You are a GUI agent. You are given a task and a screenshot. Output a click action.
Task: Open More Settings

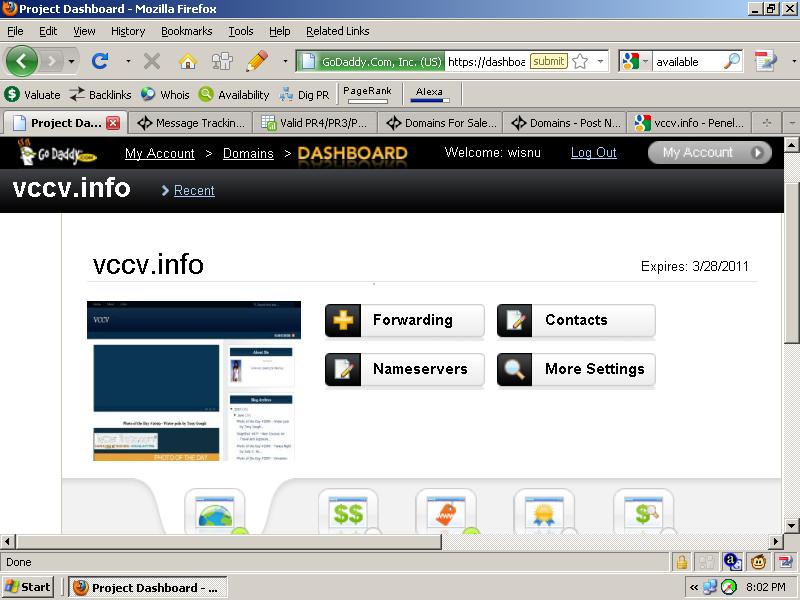point(576,370)
